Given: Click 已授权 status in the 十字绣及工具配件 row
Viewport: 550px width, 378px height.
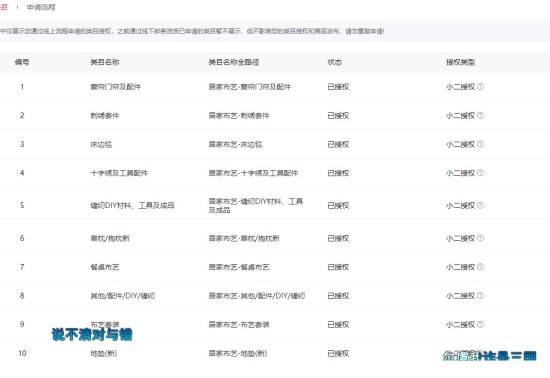Looking at the screenshot, I should [338, 173].
